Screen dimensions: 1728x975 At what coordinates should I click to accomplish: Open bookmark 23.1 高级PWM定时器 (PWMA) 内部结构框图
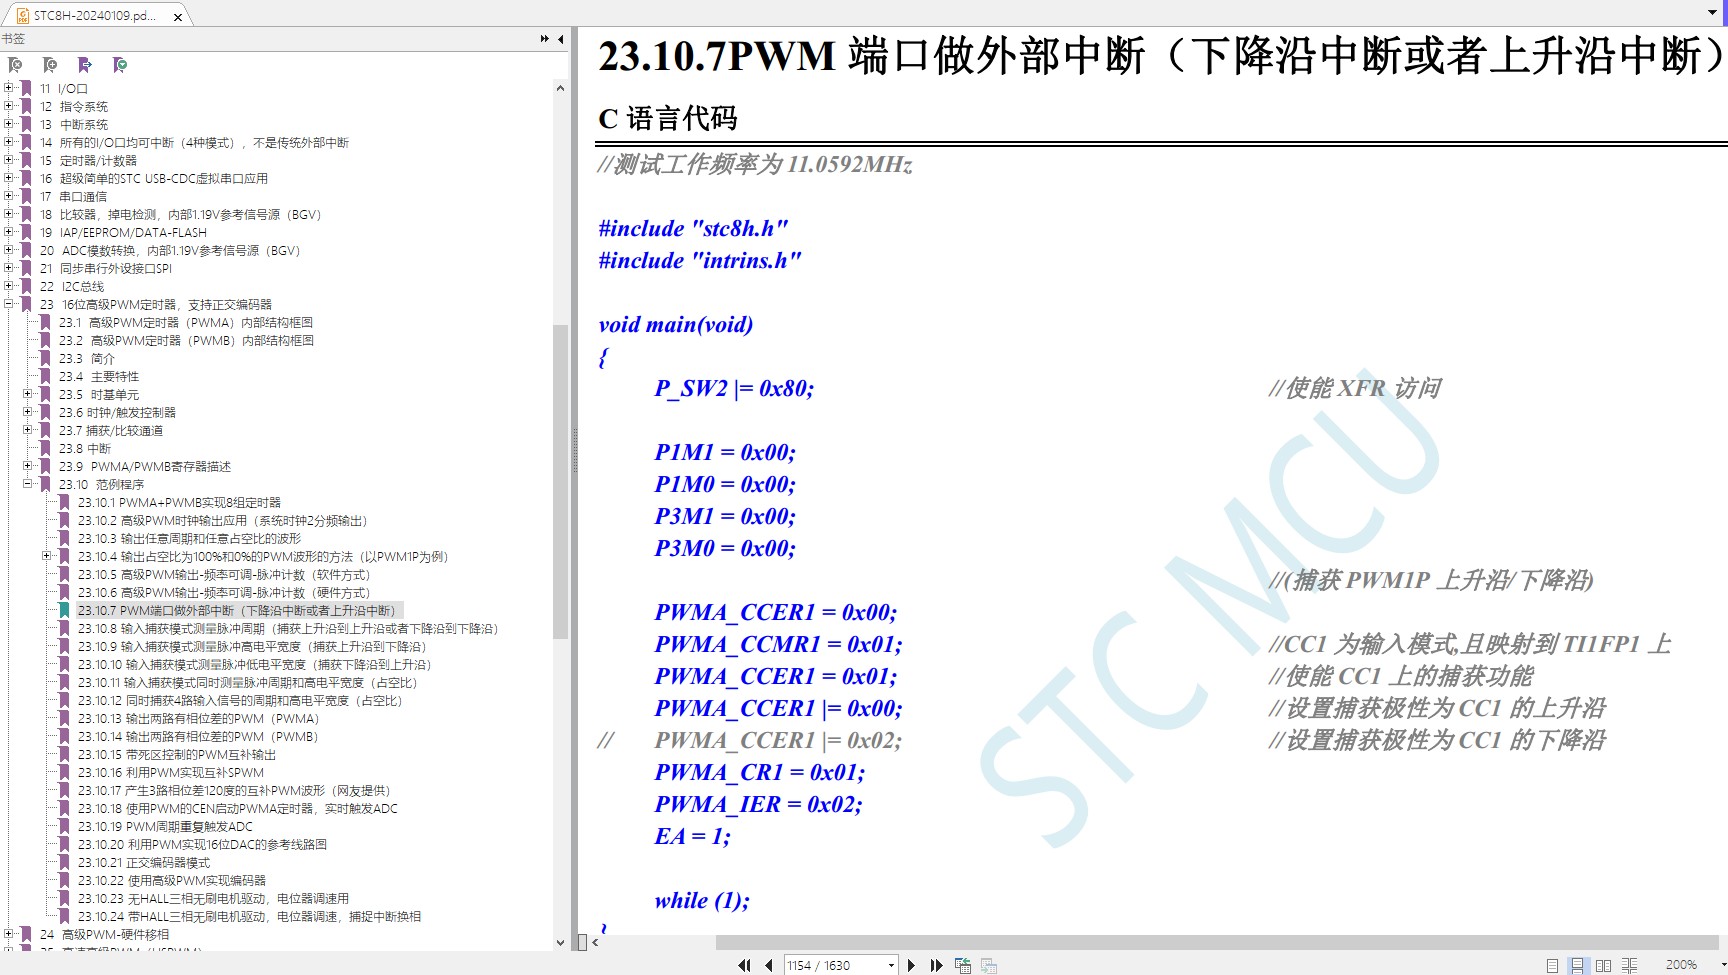pyautogui.click(x=185, y=323)
